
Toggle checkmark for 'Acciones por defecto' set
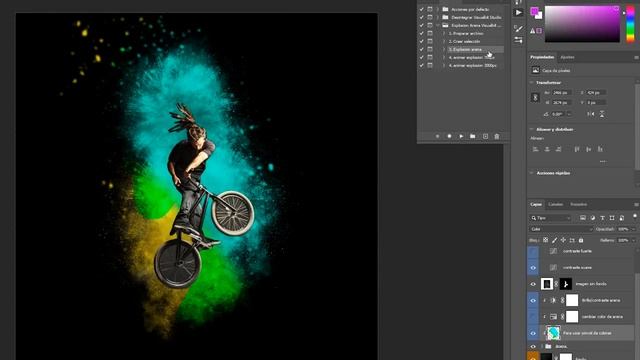tap(422, 9)
